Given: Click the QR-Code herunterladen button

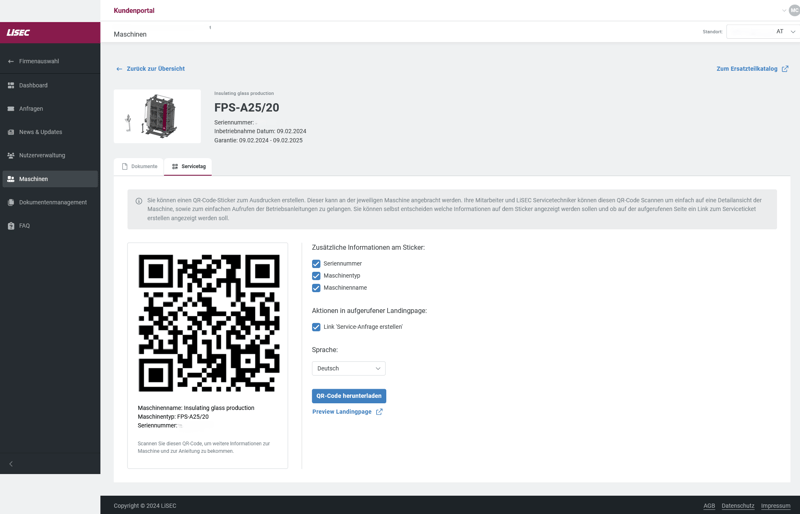Looking at the screenshot, I should [349, 396].
